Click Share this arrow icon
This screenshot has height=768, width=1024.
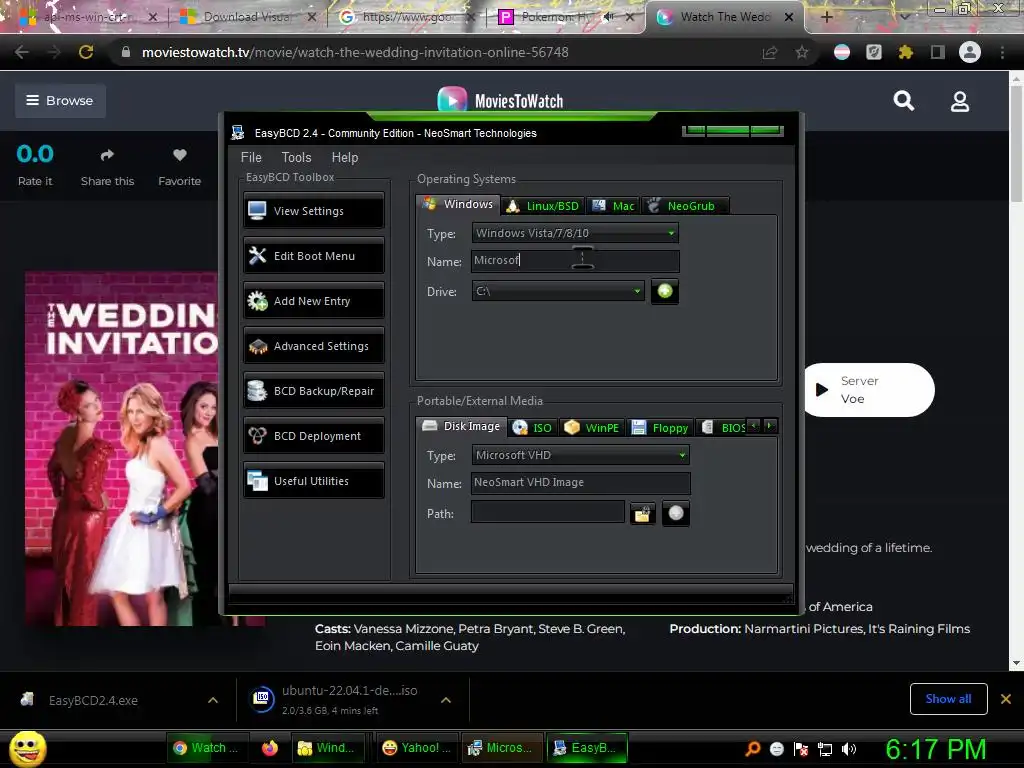107,155
